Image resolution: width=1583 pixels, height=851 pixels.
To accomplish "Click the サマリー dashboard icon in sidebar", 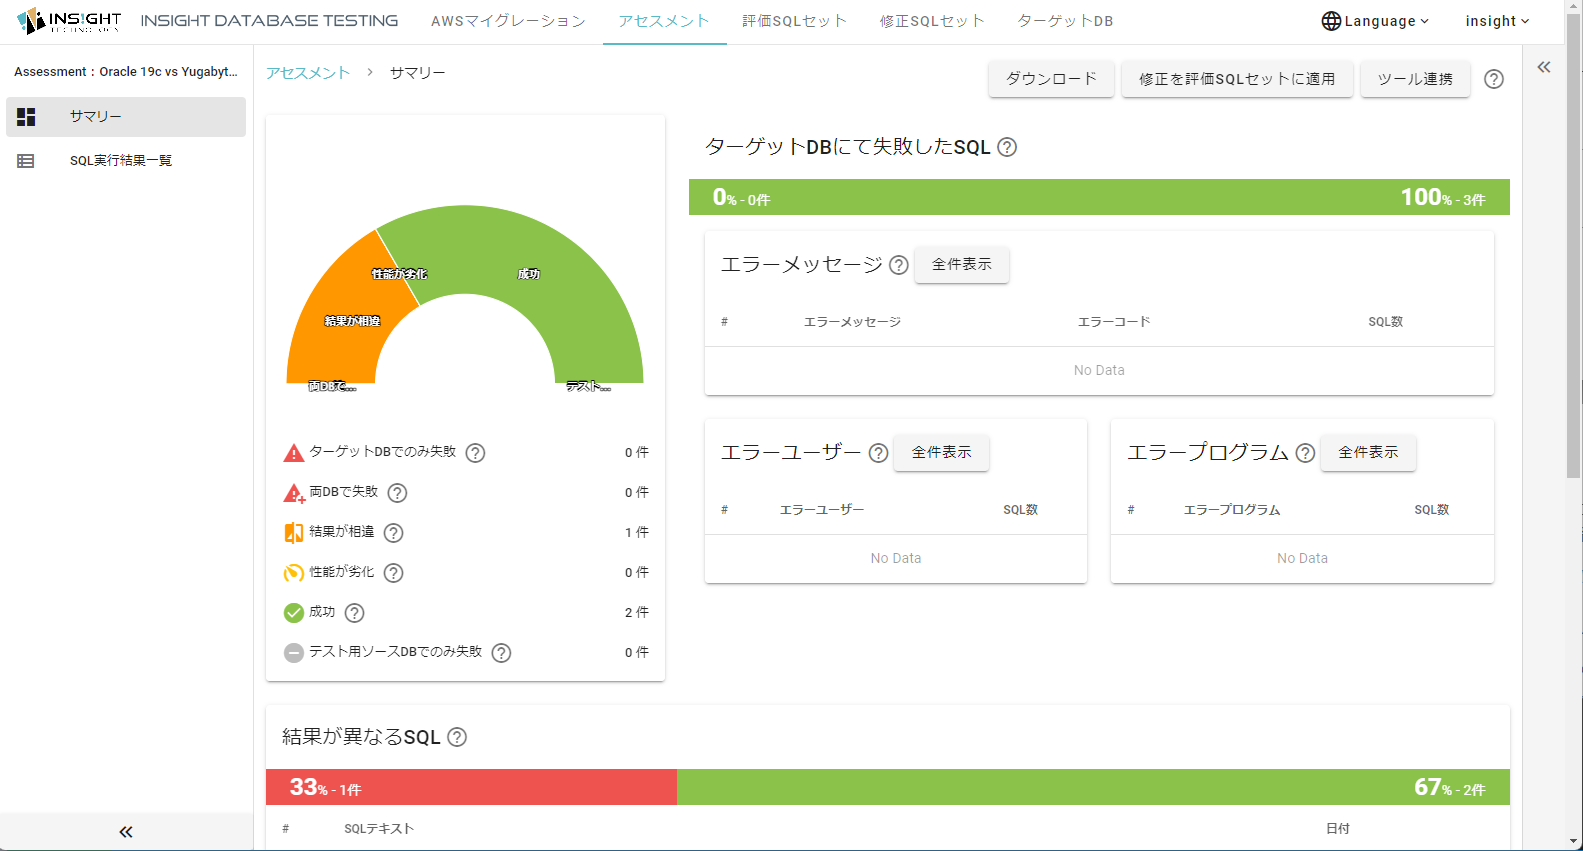I will pos(26,117).
